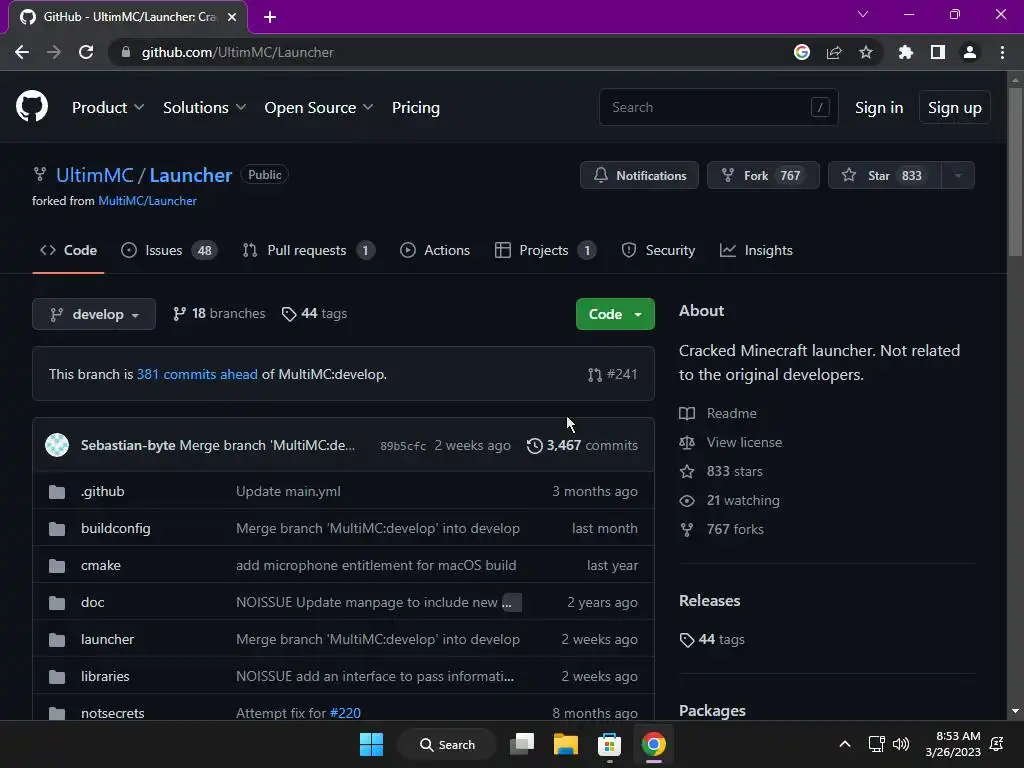The width and height of the screenshot is (1024, 768).
Task: Switch to the Issues tab
Action: click(169, 250)
